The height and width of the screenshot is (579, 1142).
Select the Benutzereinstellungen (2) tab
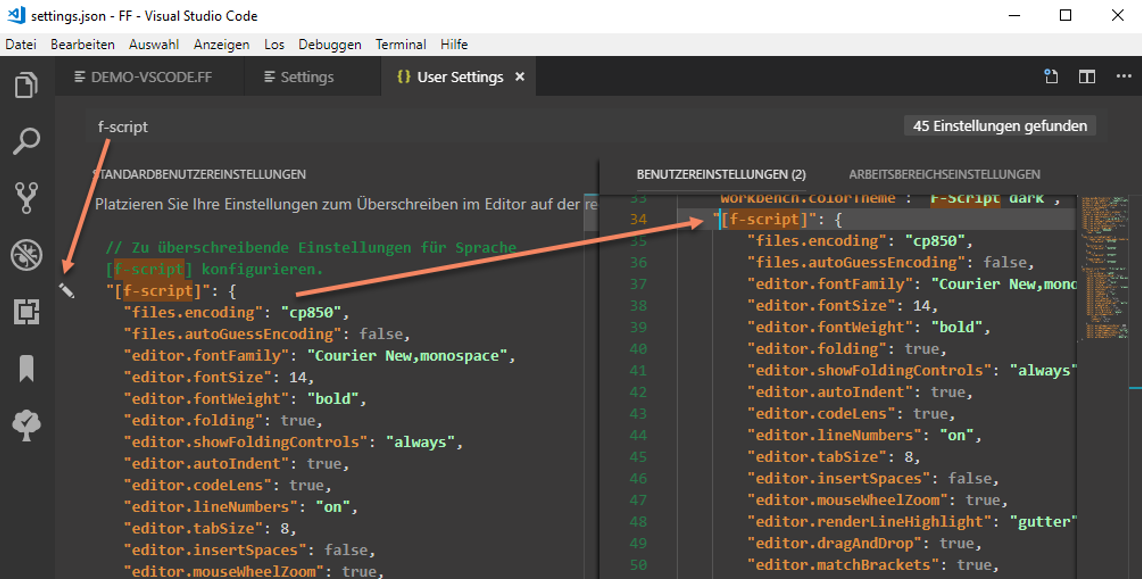pos(721,174)
